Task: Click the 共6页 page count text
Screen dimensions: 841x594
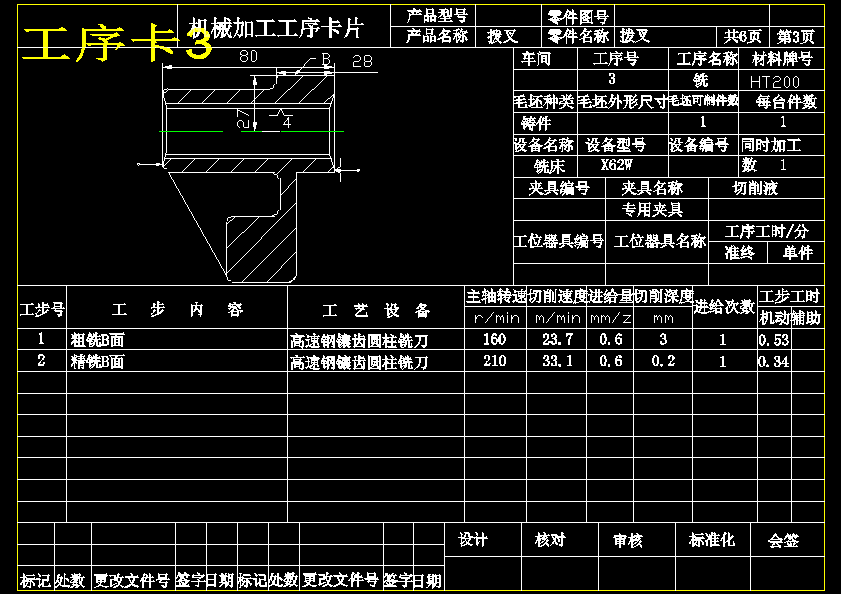Action: click(x=742, y=36)
